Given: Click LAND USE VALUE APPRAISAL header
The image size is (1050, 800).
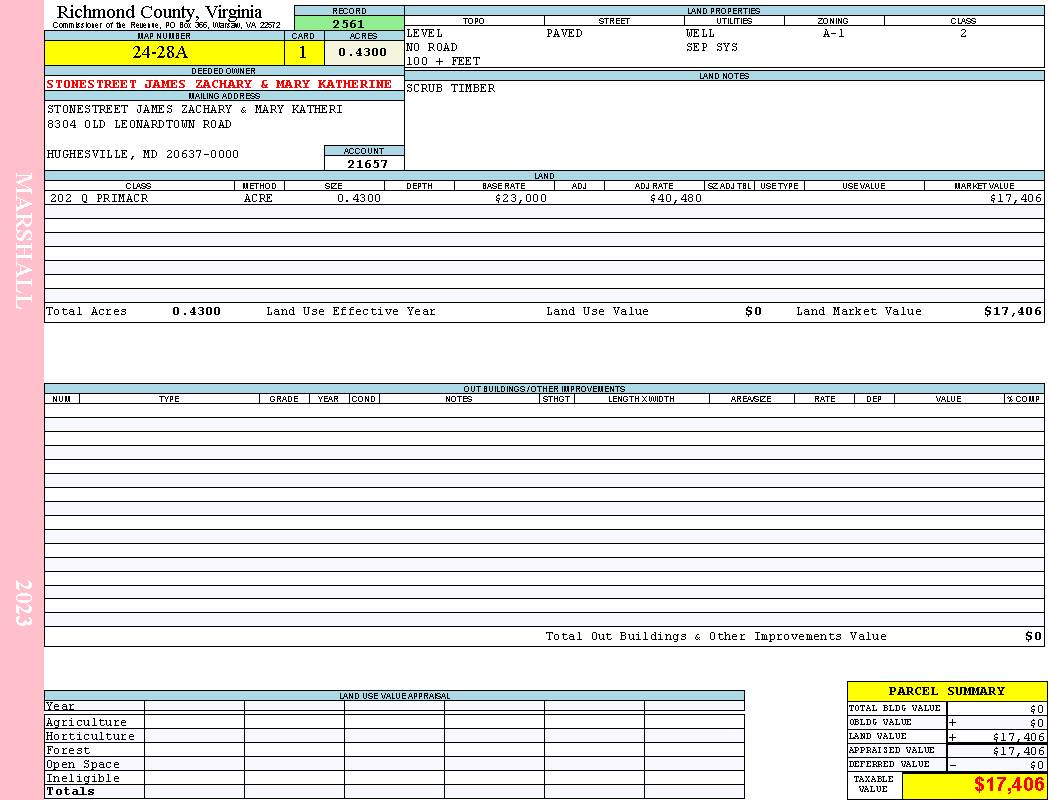Looking at the screenshot, I should (394, 696).
